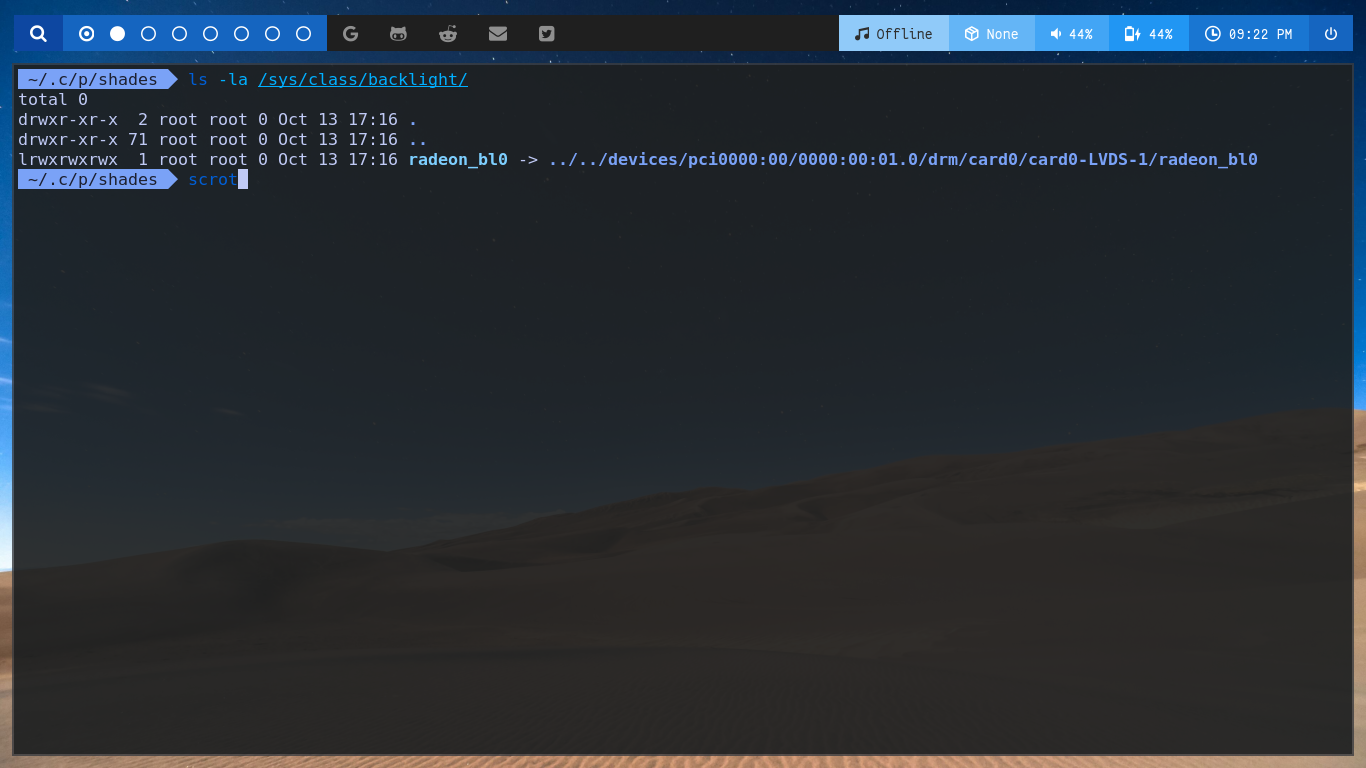
Task: Select the last empty workspace circle
Action: [302, 33]
